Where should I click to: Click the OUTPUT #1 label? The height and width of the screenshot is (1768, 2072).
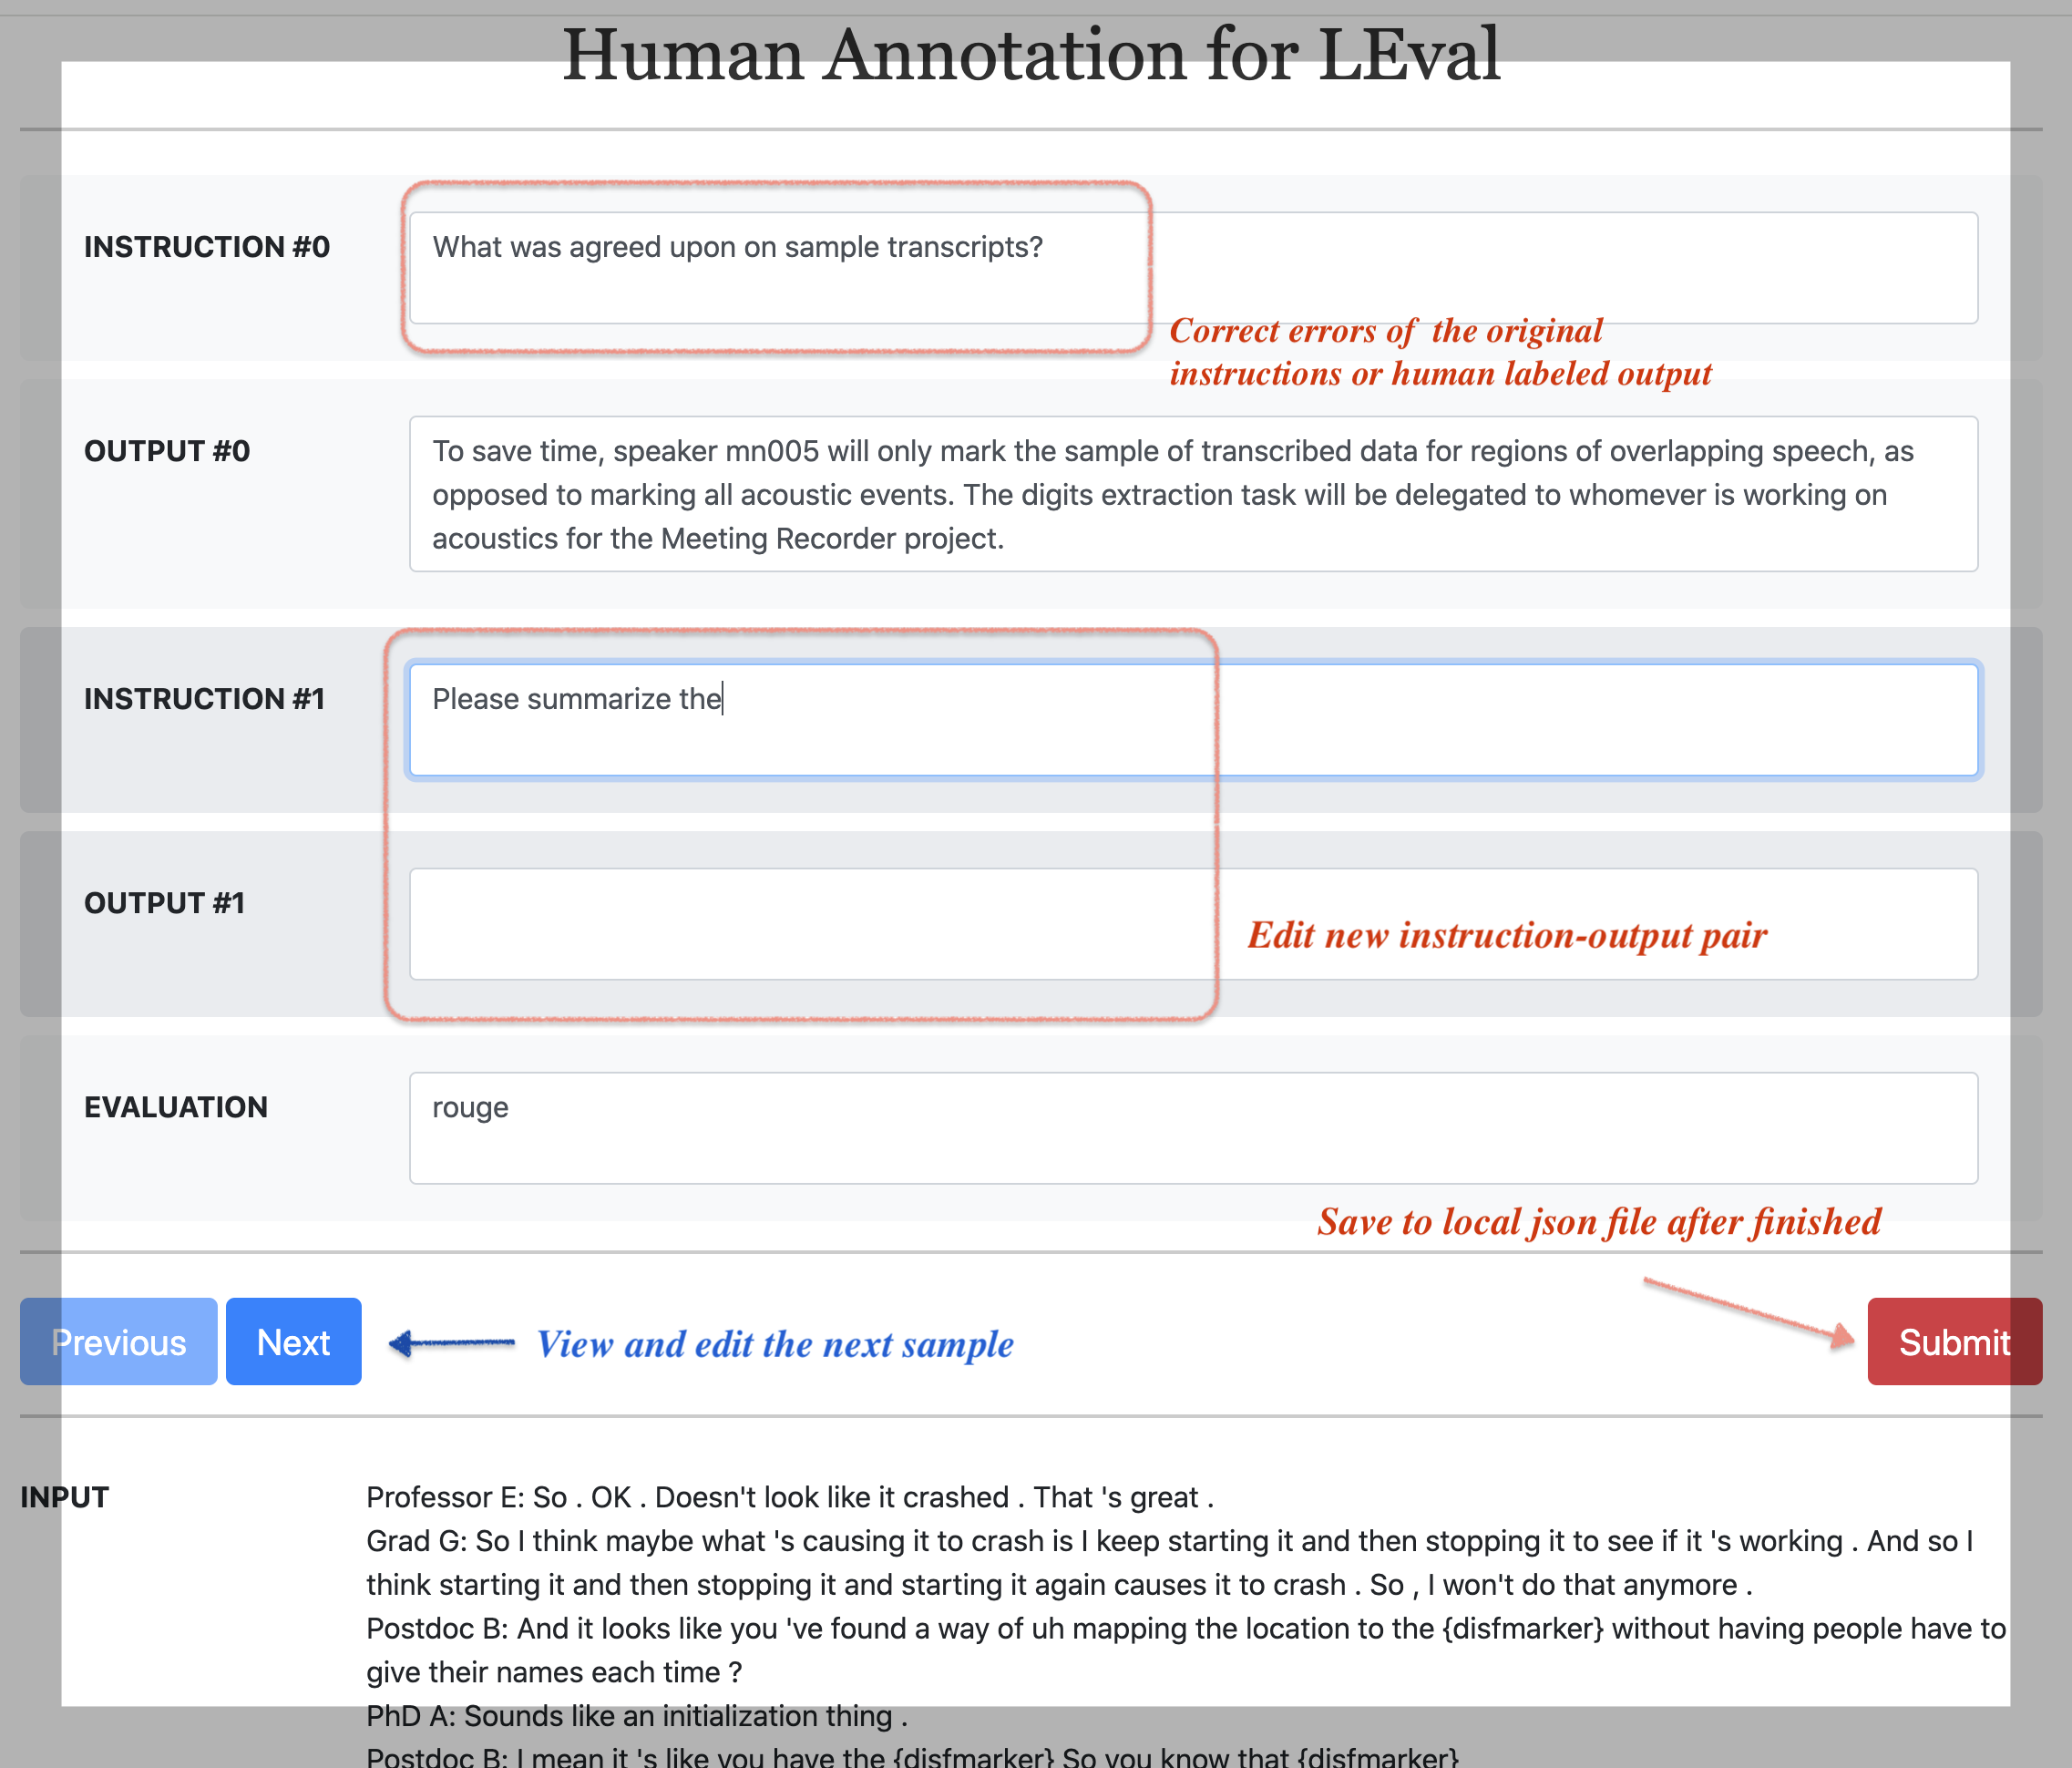pos(164,903)
